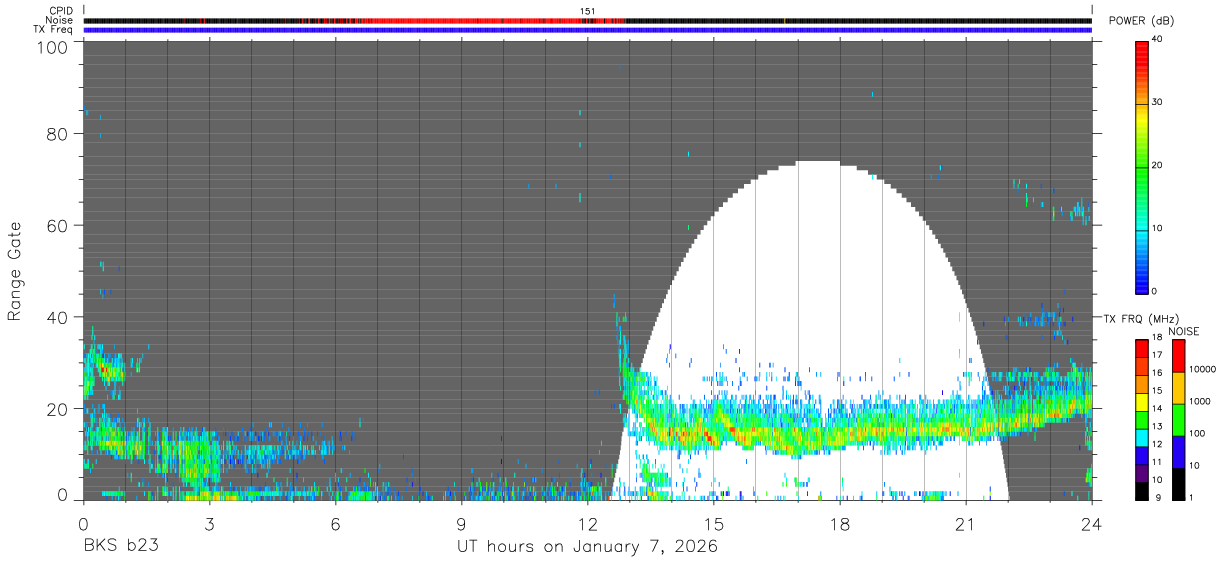Viewport: 1228px width, 567px height.
Task: Click the NOISE legend tick label 1
Action: [1192, 498]
